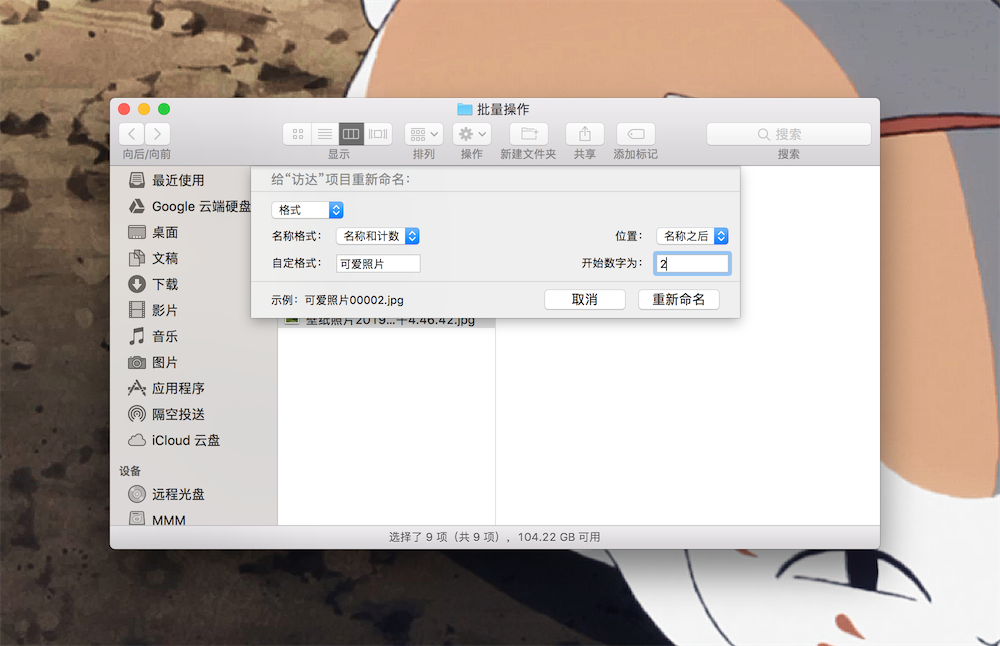The width and height of the screenshot is (1000, 646).
Task: Open the 格式 format type dropdown
Action: tap(307, 210)
